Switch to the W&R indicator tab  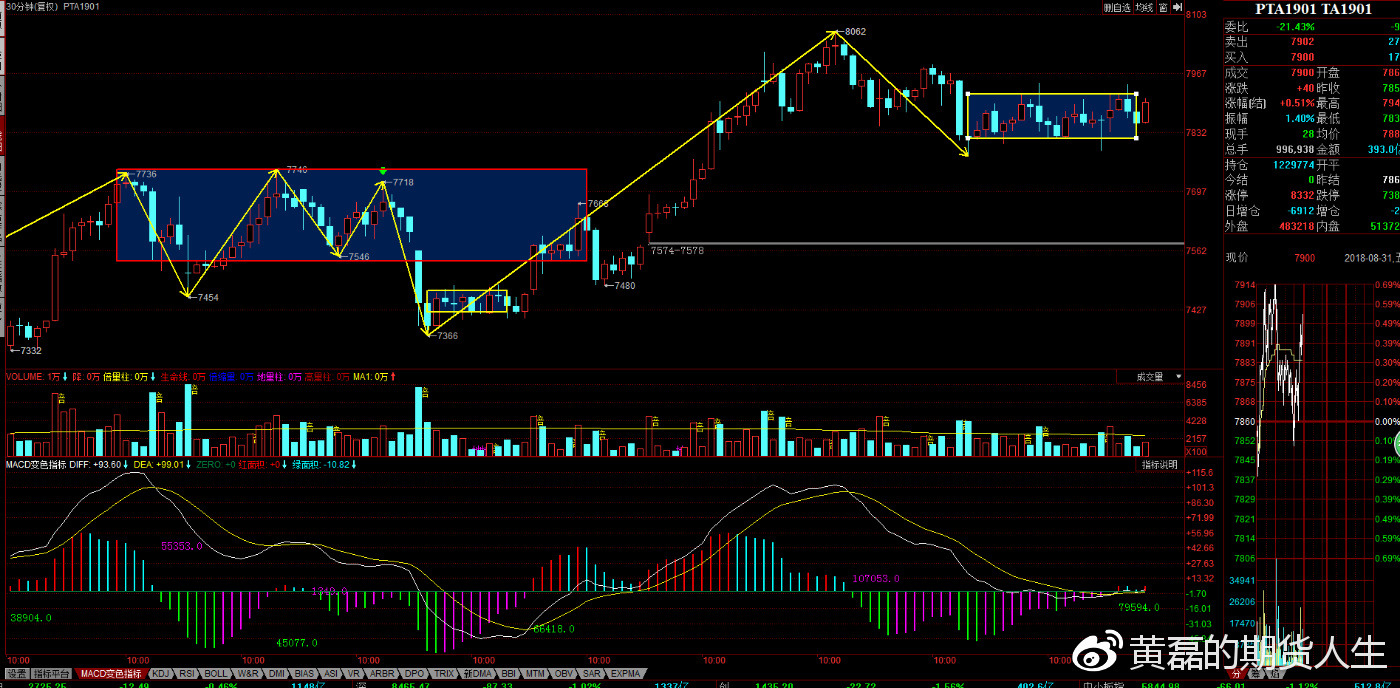click(247, 673)
